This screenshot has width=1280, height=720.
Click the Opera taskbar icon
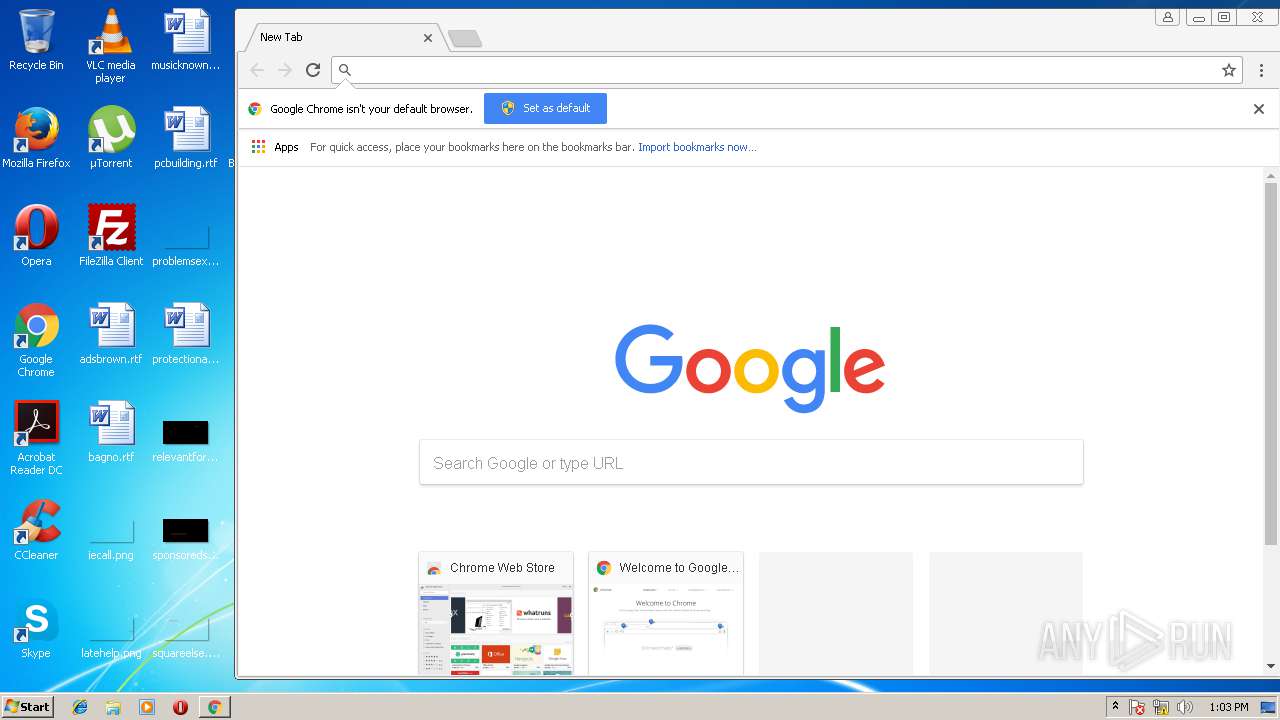180,707
